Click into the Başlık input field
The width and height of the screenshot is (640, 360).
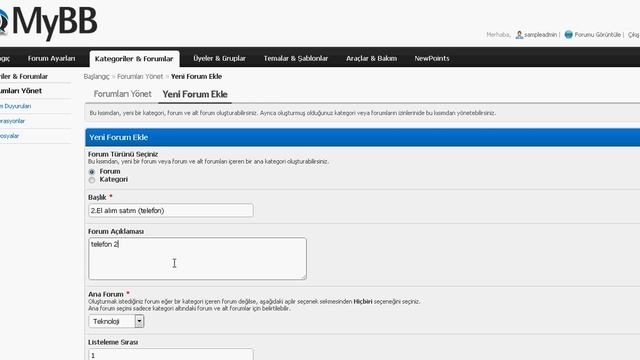171,211
